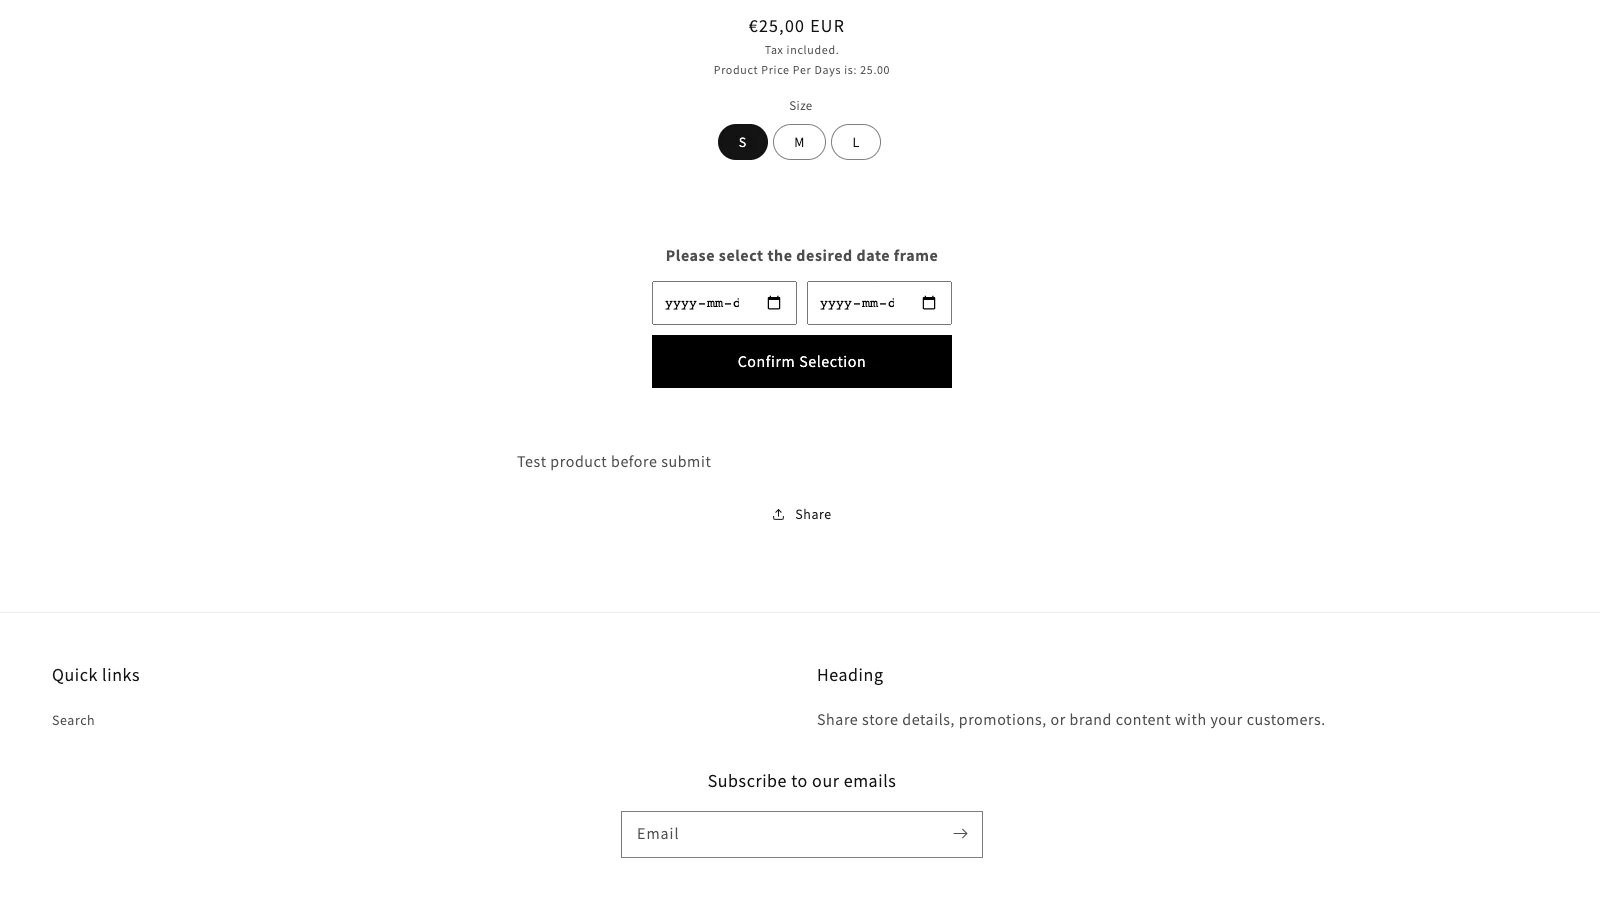Click the "Subscribe to our emails" heading

pyautogui.click(x=802, y=781)
